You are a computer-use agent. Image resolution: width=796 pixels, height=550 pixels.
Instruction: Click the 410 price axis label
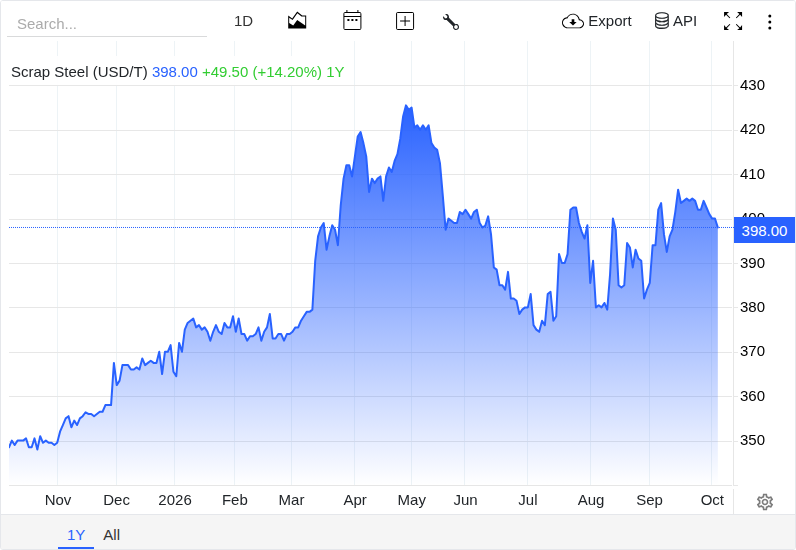(x=752, y=174)
